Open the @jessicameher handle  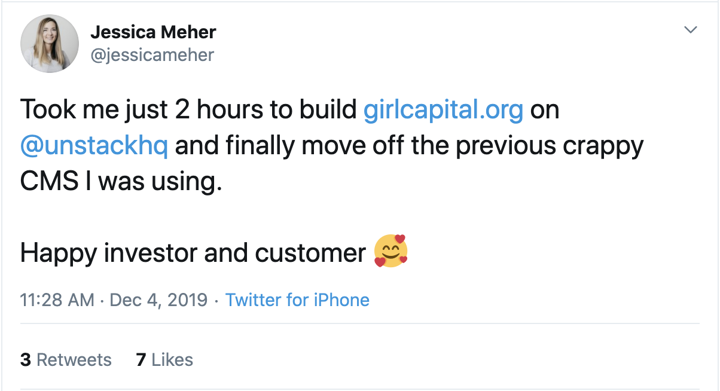coord(152,55)
